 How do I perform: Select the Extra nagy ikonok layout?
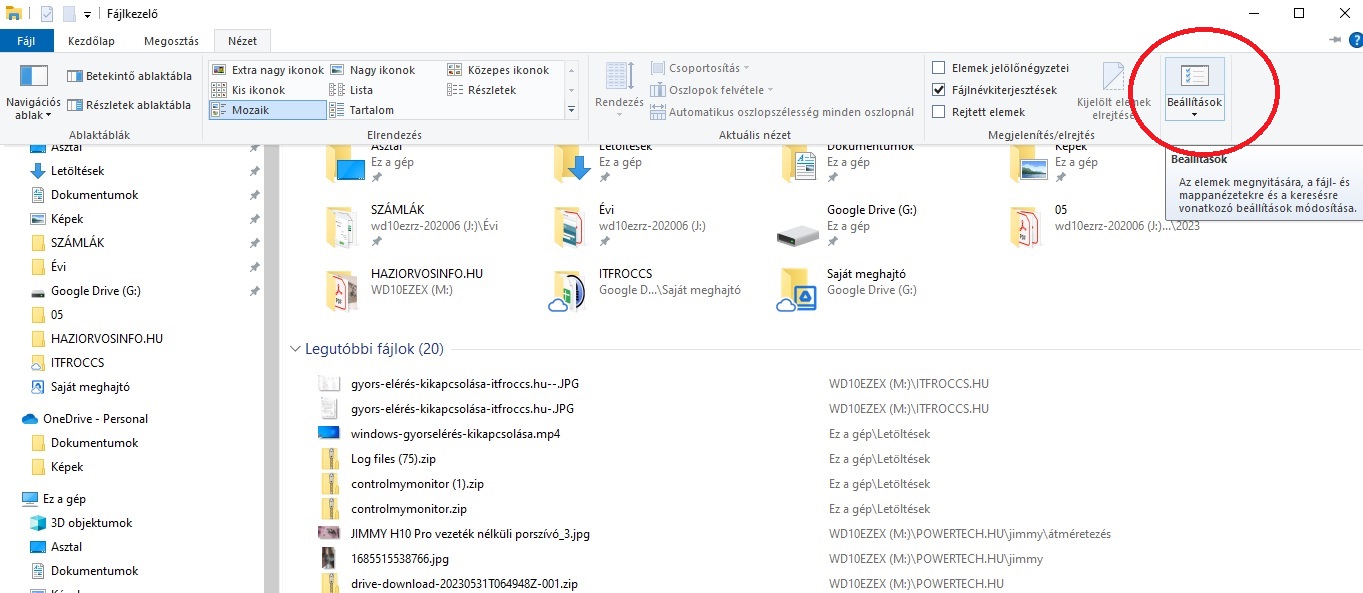point(268,70)
